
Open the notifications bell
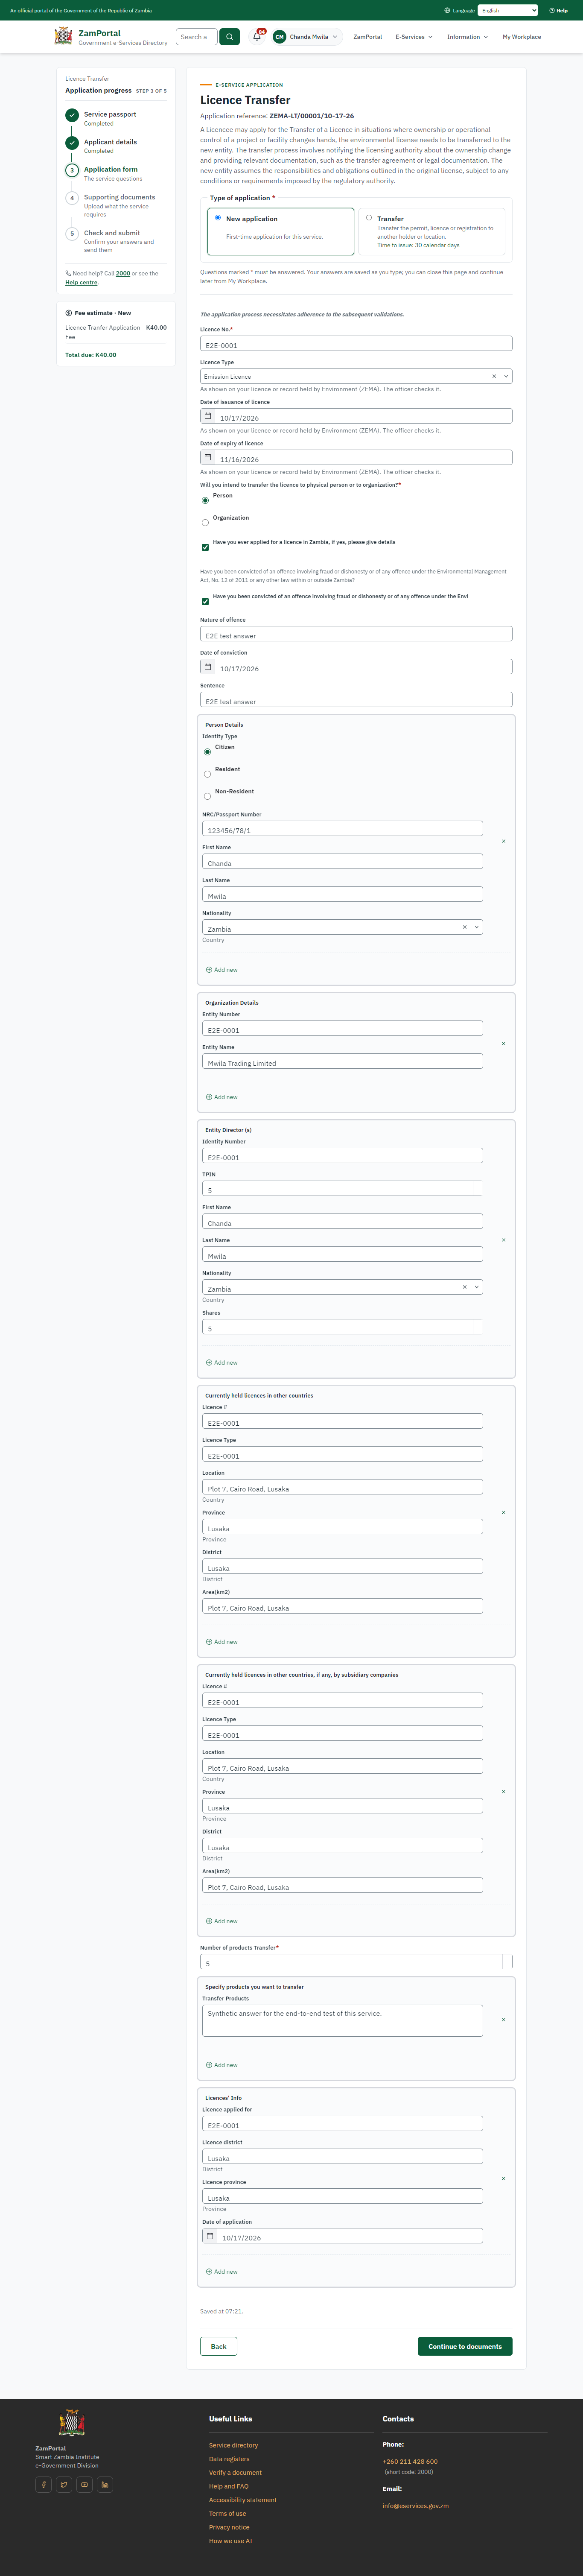(257, 37)
